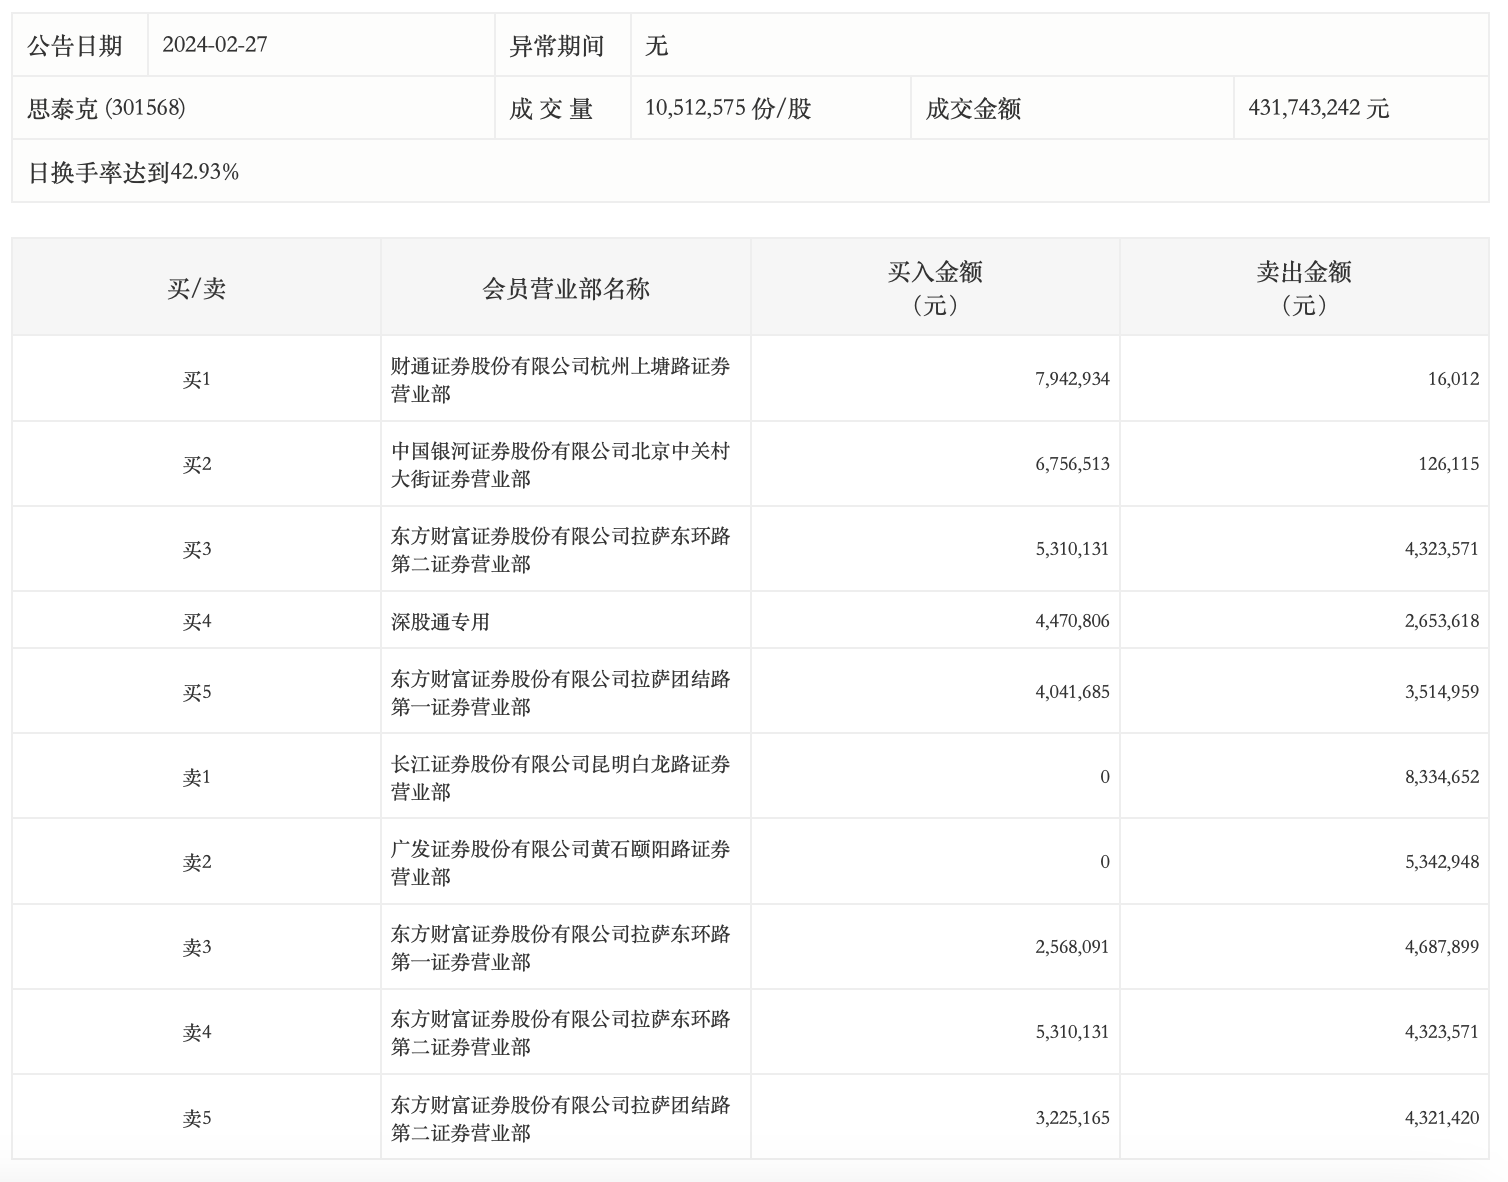The image size is (1508, 1182).
Task: Select the 0 buy amount in 卖2 row
Action: tap(1105, 863)
